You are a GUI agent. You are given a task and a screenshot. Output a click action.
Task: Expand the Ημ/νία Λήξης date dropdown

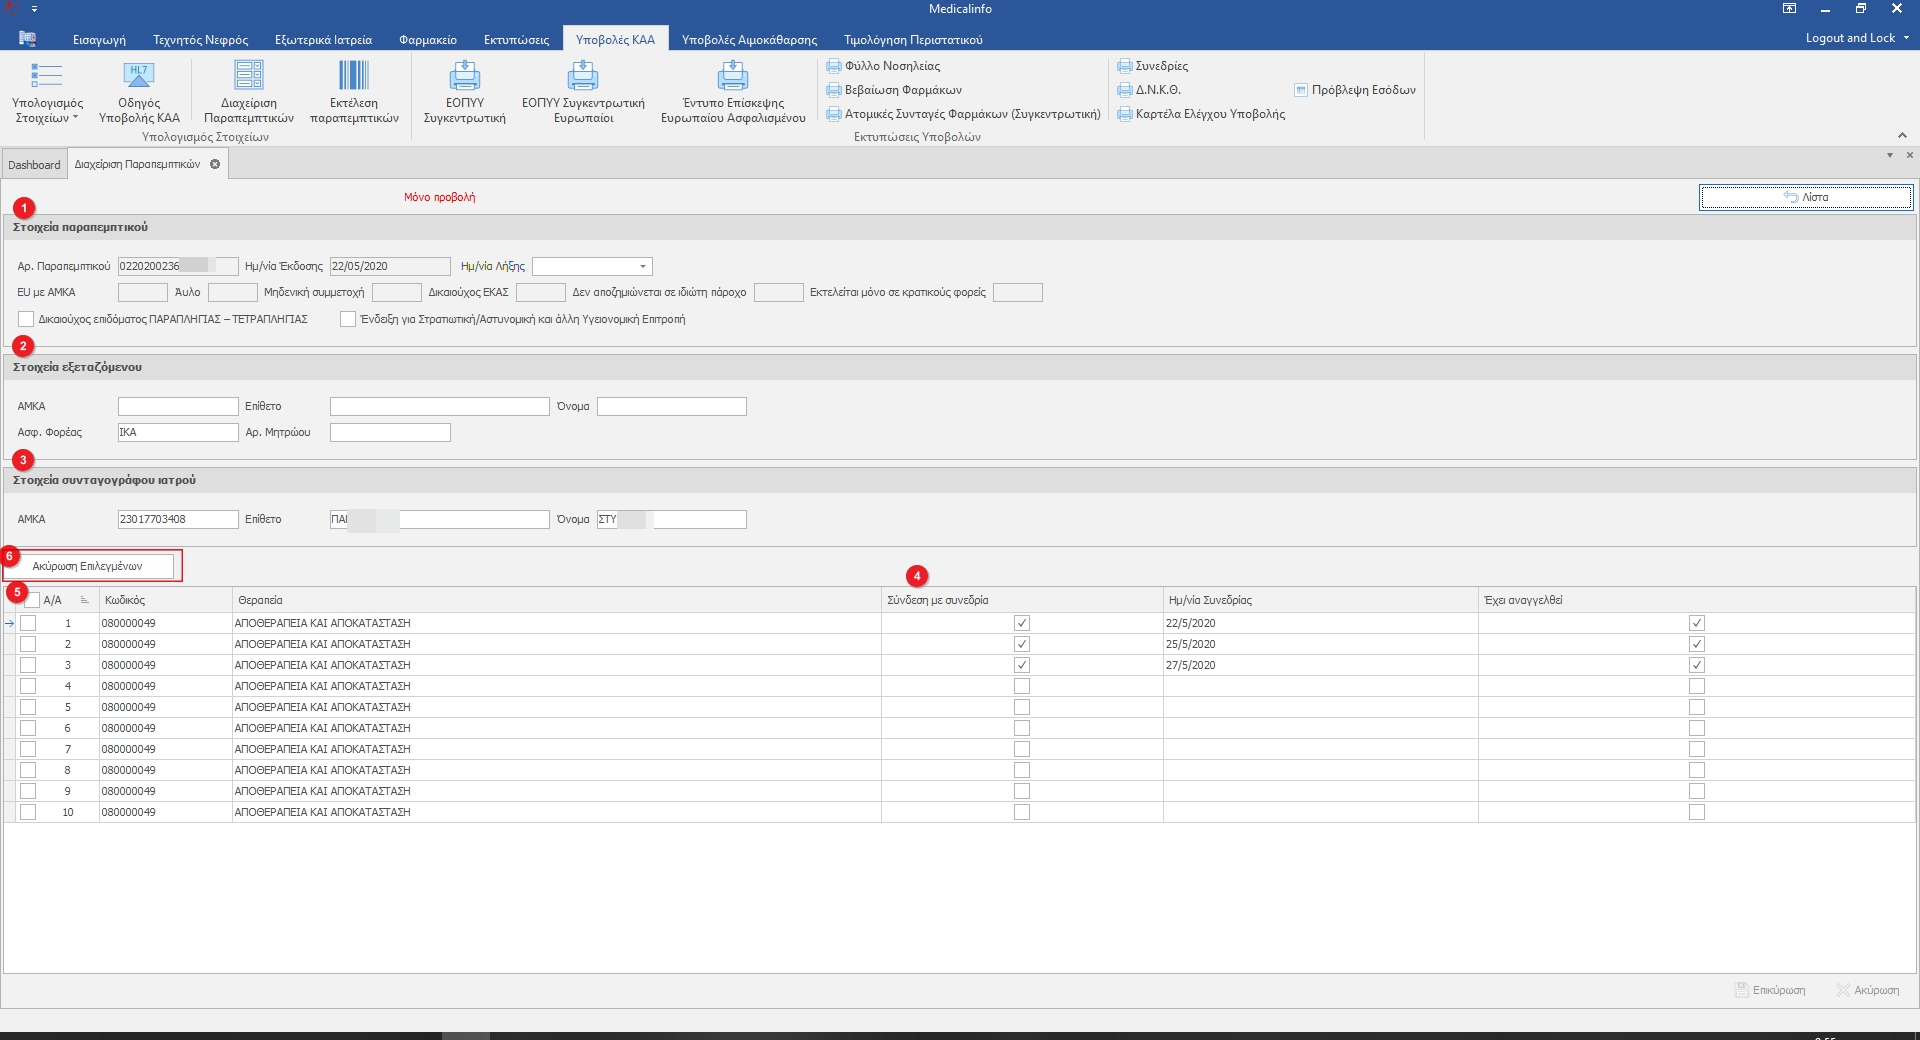click(x=642, y=267)
